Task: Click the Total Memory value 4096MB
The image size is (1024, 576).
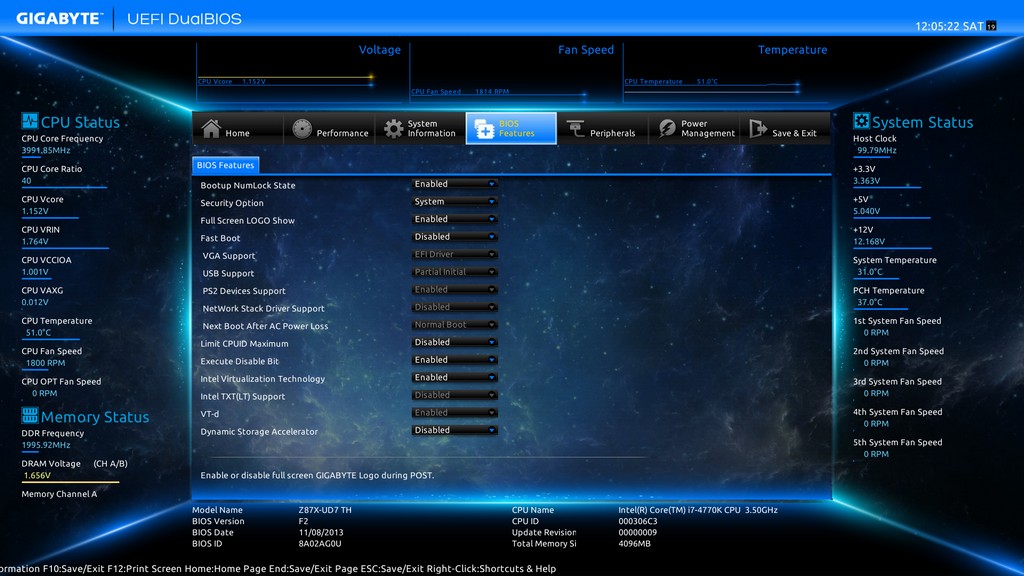Action: (x=635, y=543)
